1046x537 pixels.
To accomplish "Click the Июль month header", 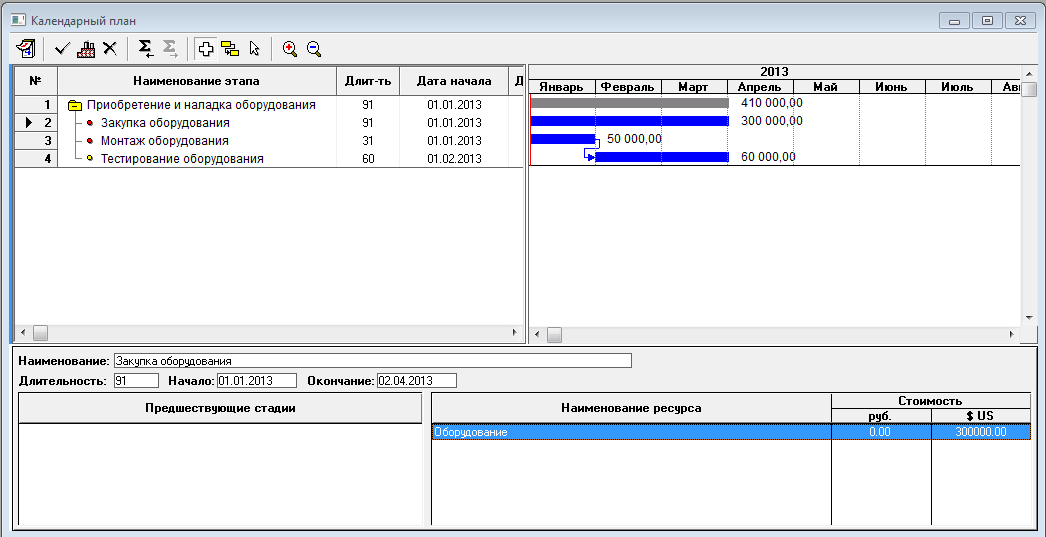I will pos(958,87).
